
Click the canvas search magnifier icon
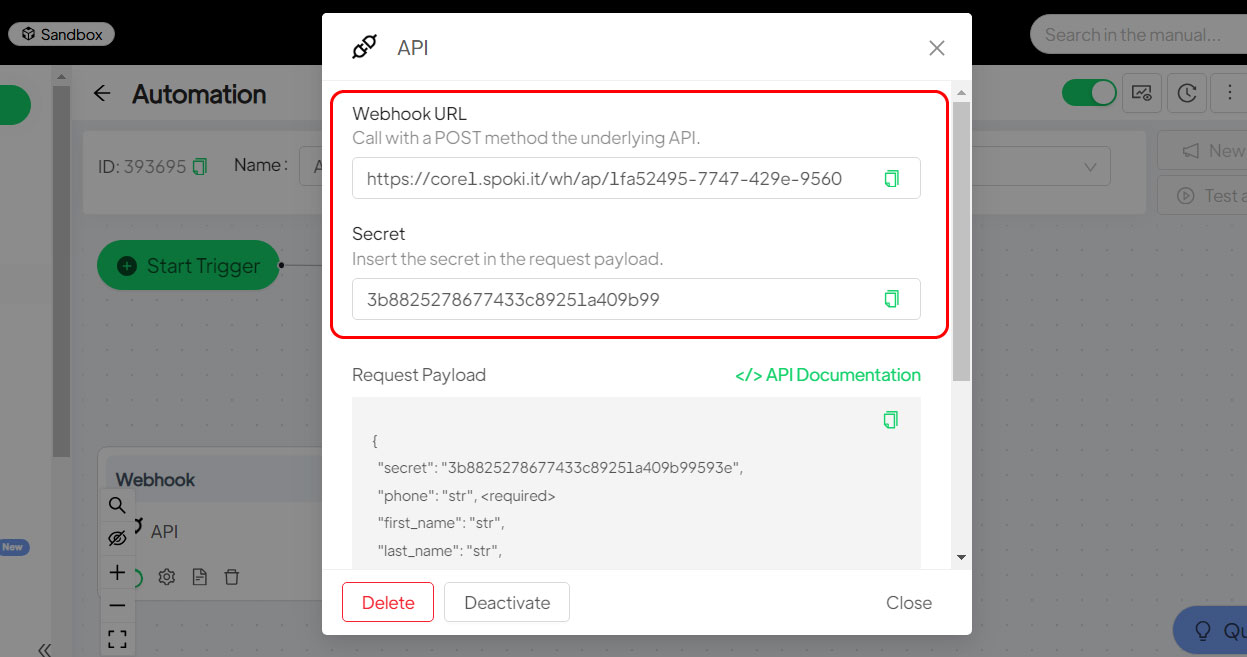tap(117, 505)
